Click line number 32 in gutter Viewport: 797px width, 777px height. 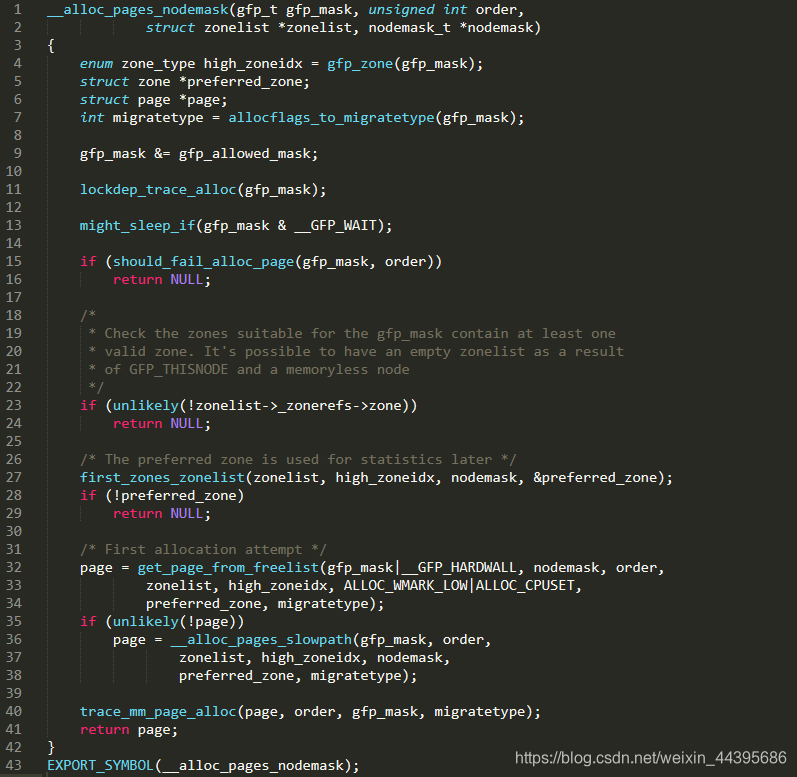[14, 567]
